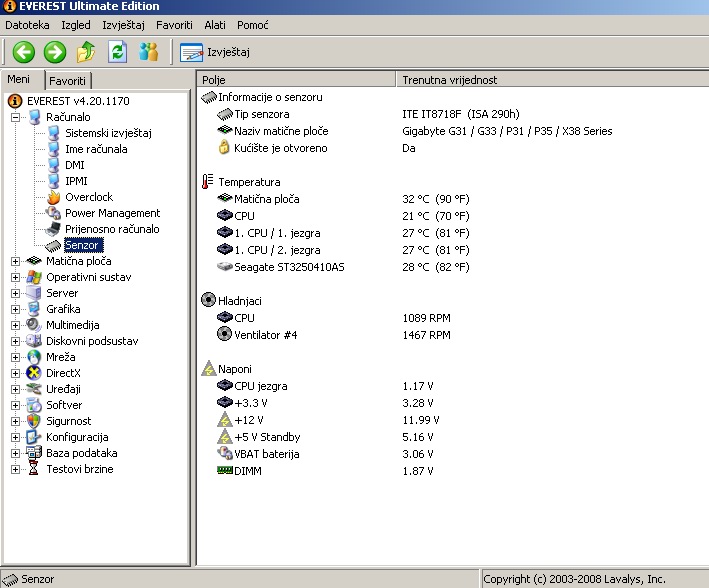
Task: Select the Testovi brzine hourglass item
Action: [35, 469]
